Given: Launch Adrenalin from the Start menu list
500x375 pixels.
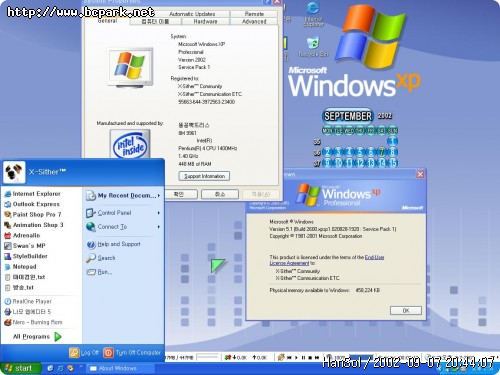Looking at the screenshot, I should click(x=22, y=235).
